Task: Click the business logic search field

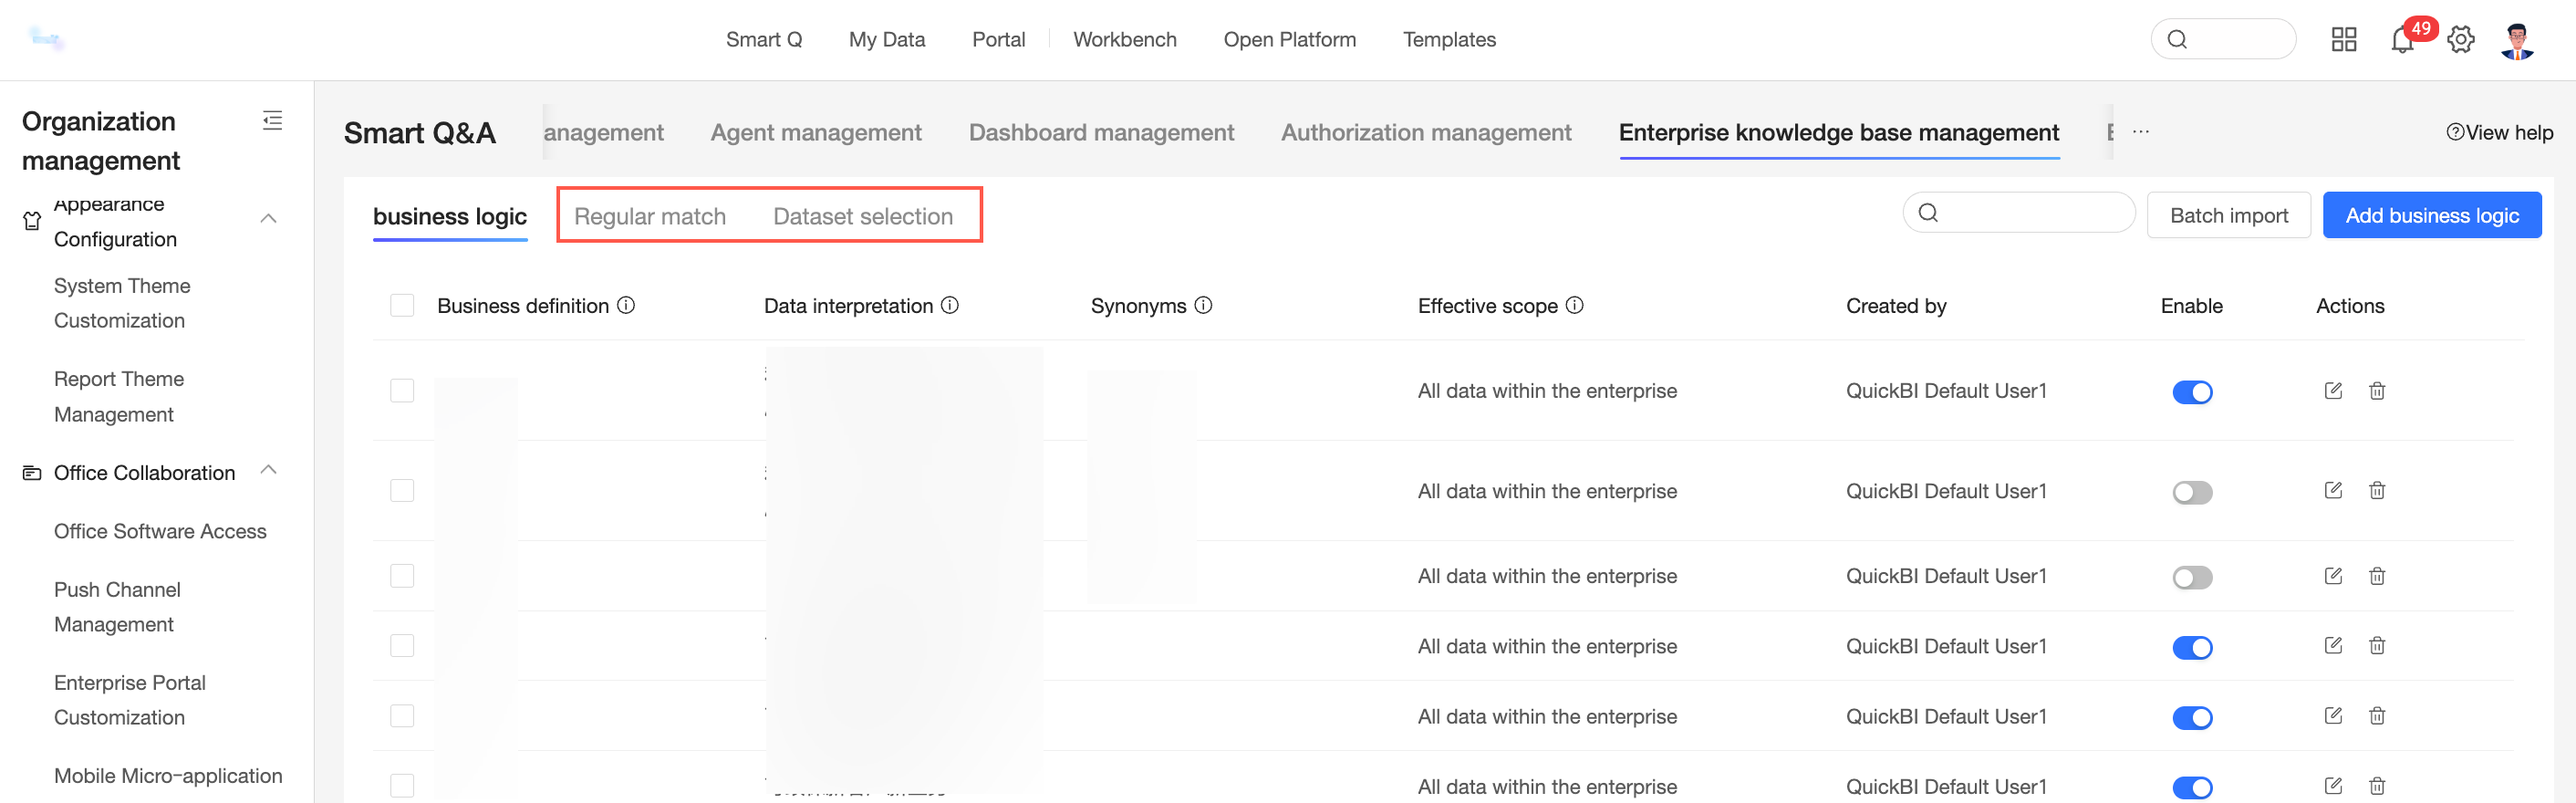Action: pos(2030,213)
